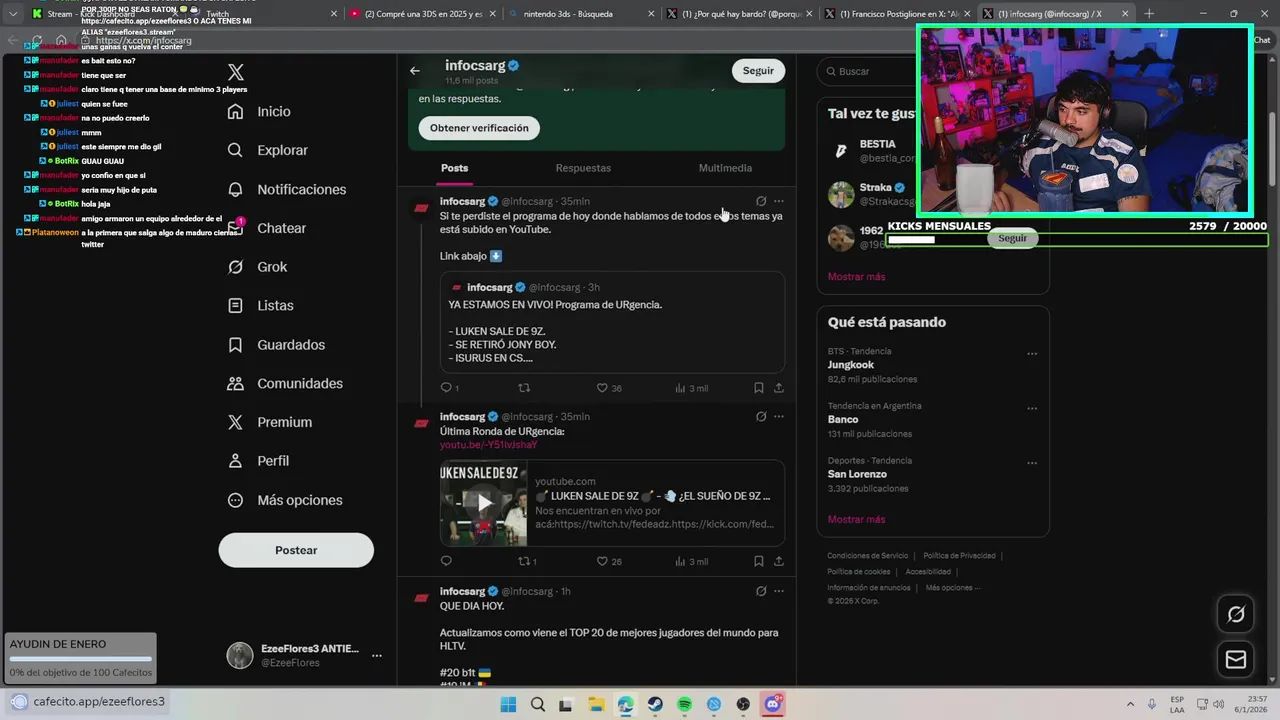Open the BESTIA suggested profile

(870, 151)
